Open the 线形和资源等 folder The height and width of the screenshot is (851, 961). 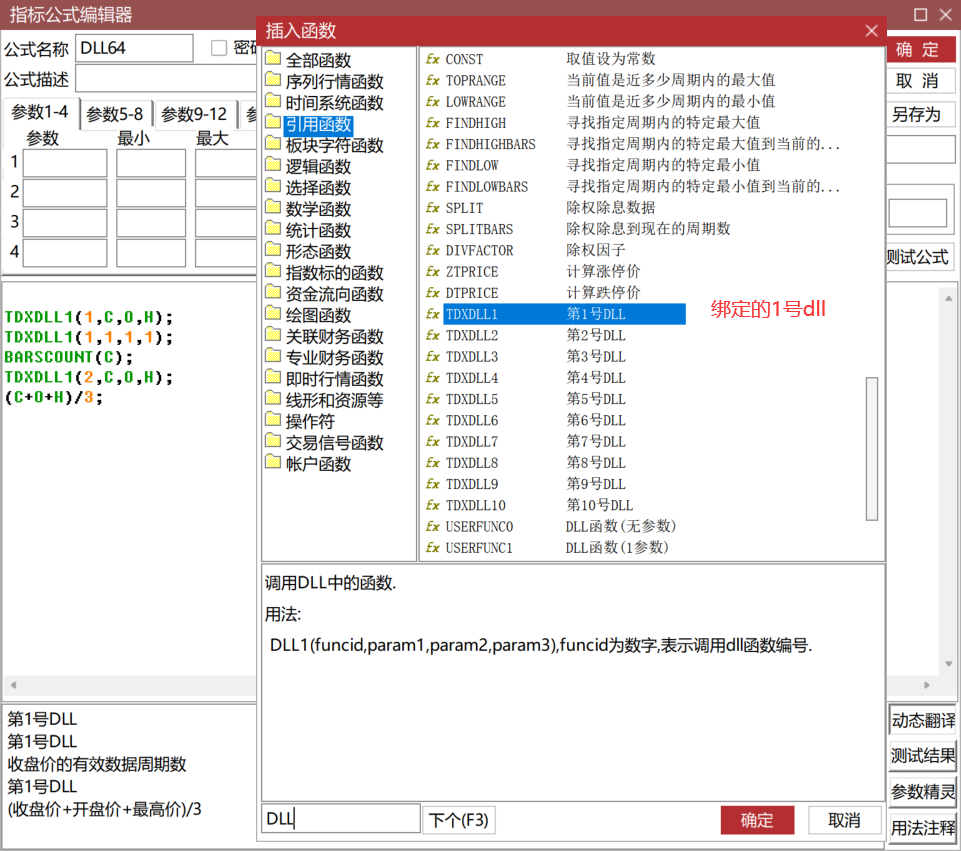pyautogui.click(x=325, y=400)
